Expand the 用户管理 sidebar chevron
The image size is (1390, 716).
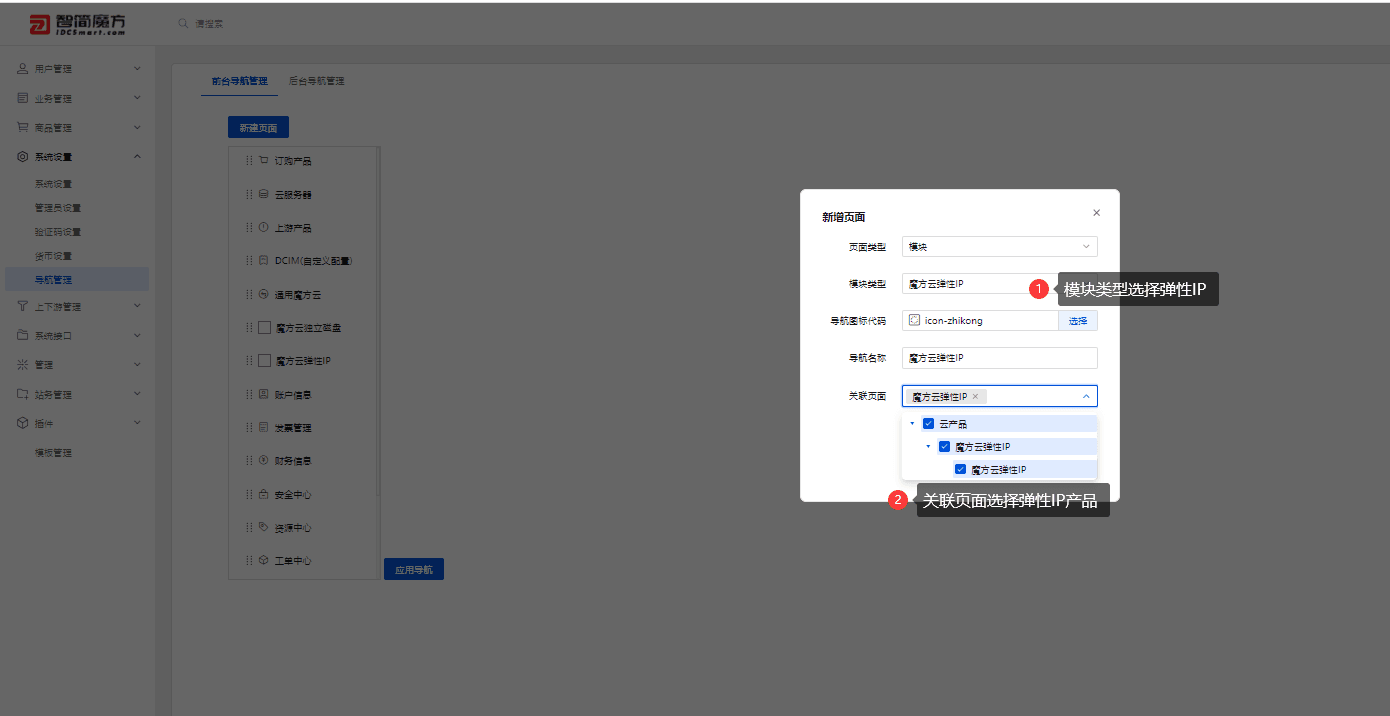[137, 69]
